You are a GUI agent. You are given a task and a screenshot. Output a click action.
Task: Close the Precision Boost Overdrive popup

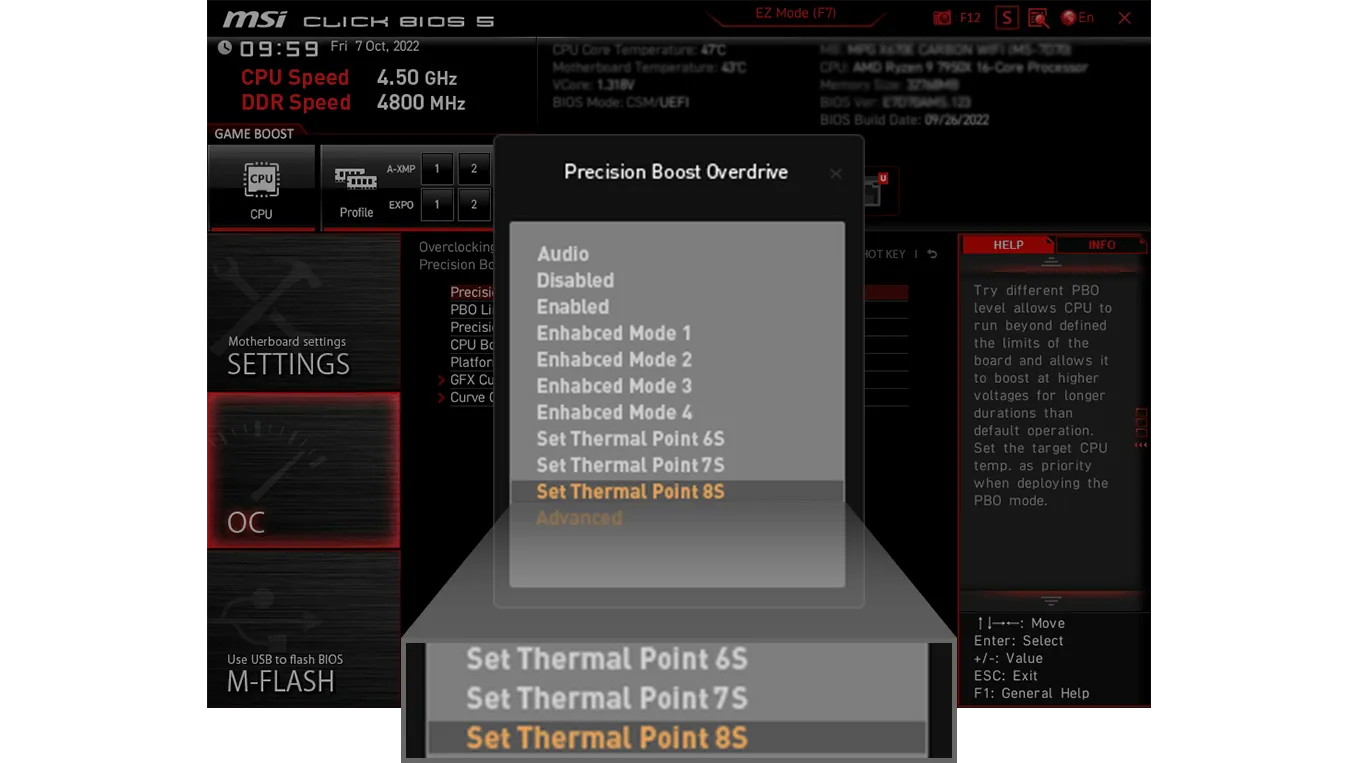[835, 173]
